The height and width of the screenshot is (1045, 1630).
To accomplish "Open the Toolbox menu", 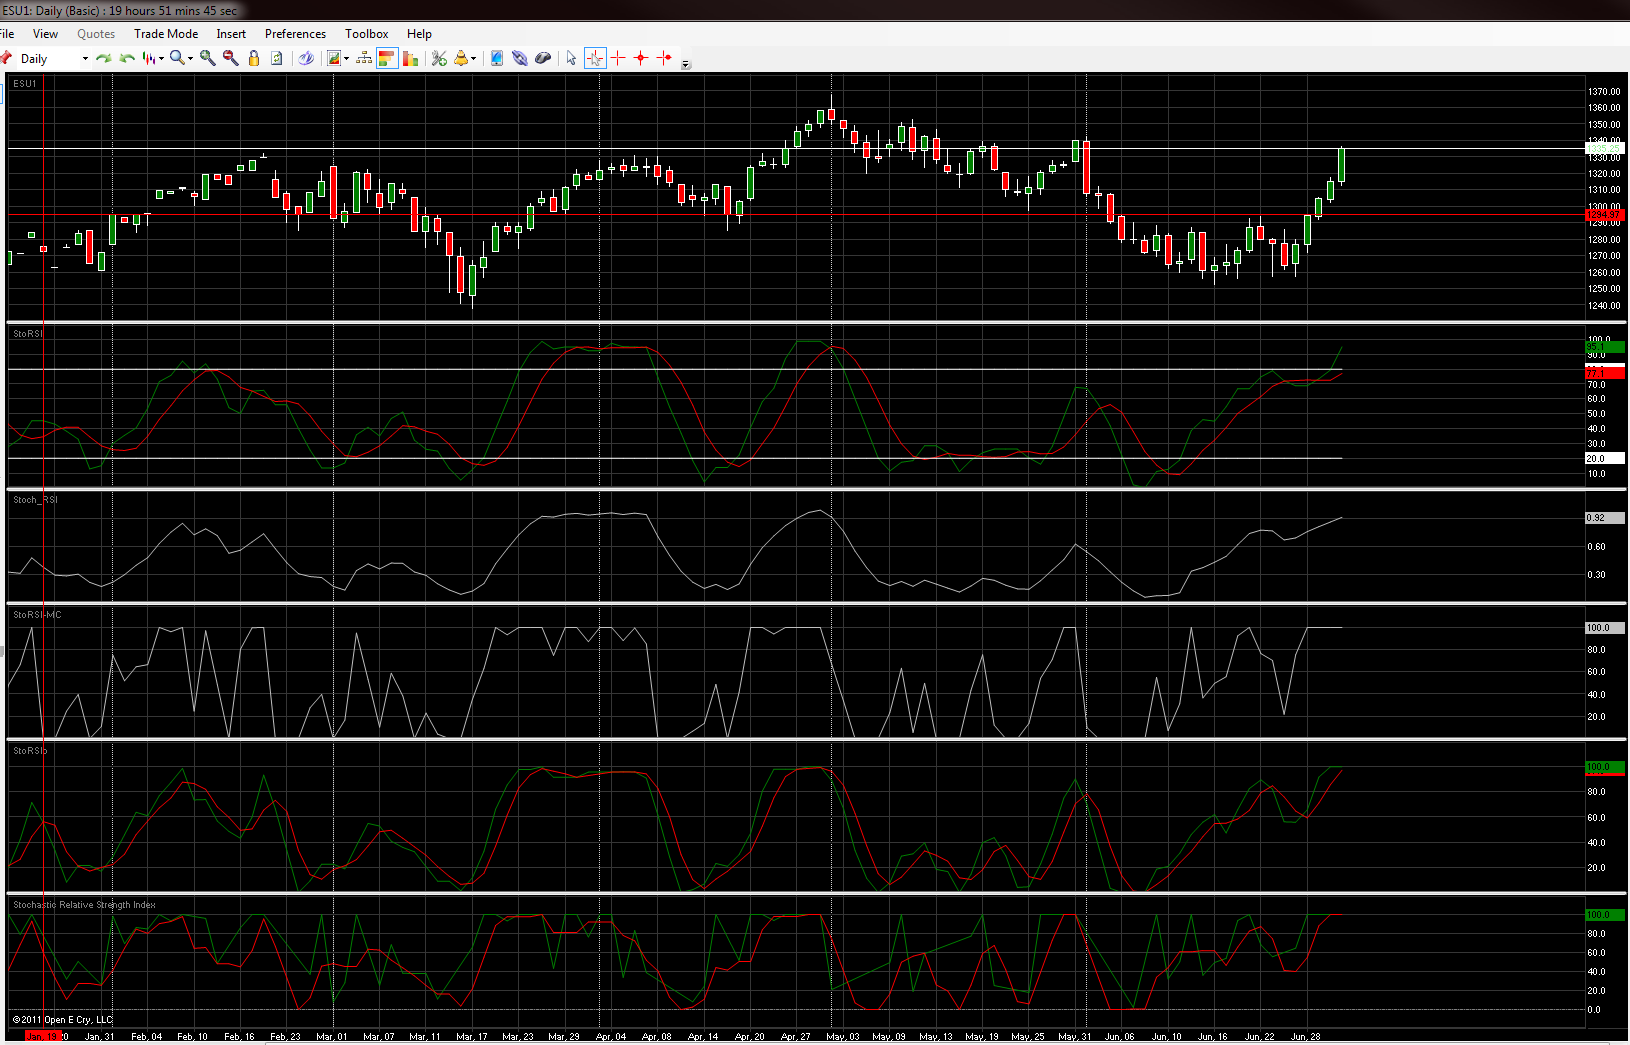I will (x=367, y=34).
